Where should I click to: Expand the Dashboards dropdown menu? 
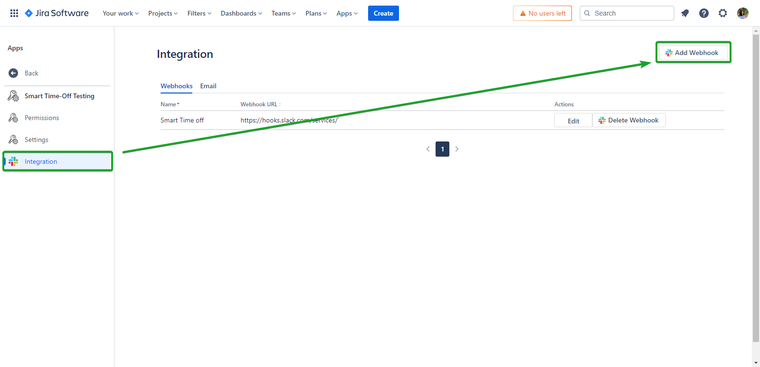click(x=241, y=13)
